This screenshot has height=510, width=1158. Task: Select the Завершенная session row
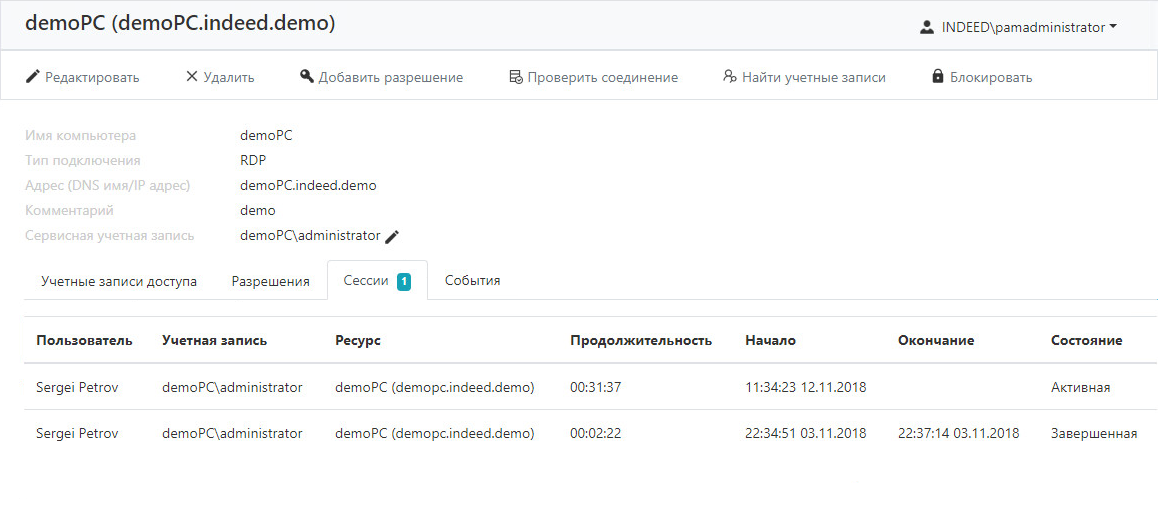pos(590,433)
